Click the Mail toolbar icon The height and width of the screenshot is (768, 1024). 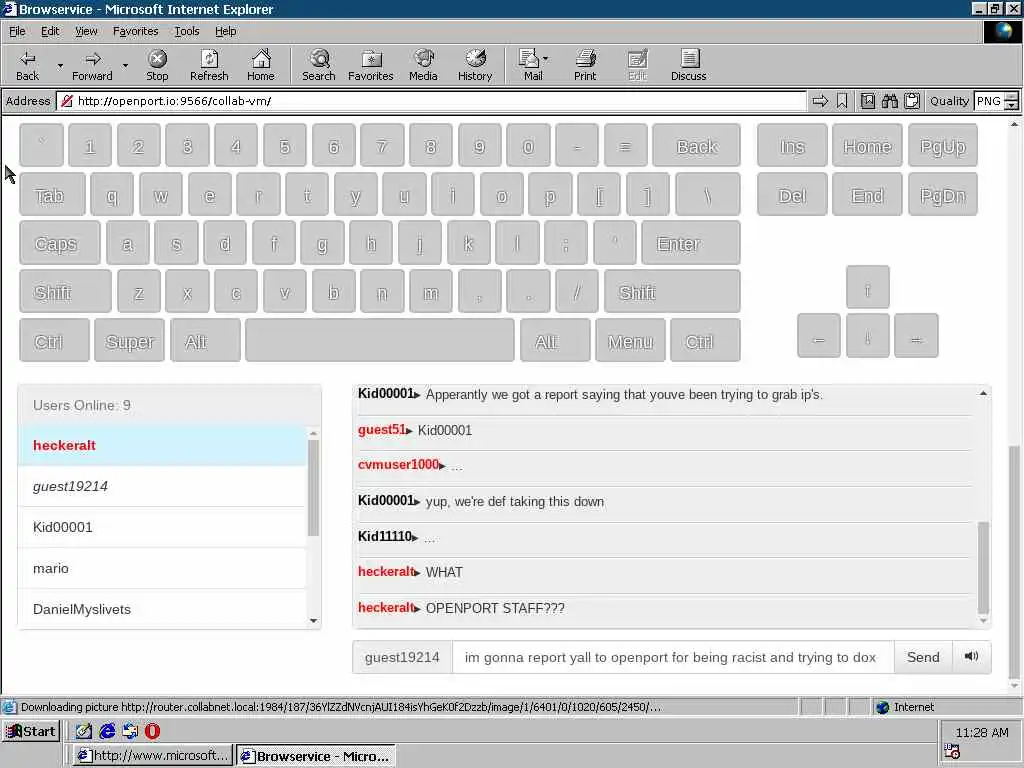tap(530, 65)
